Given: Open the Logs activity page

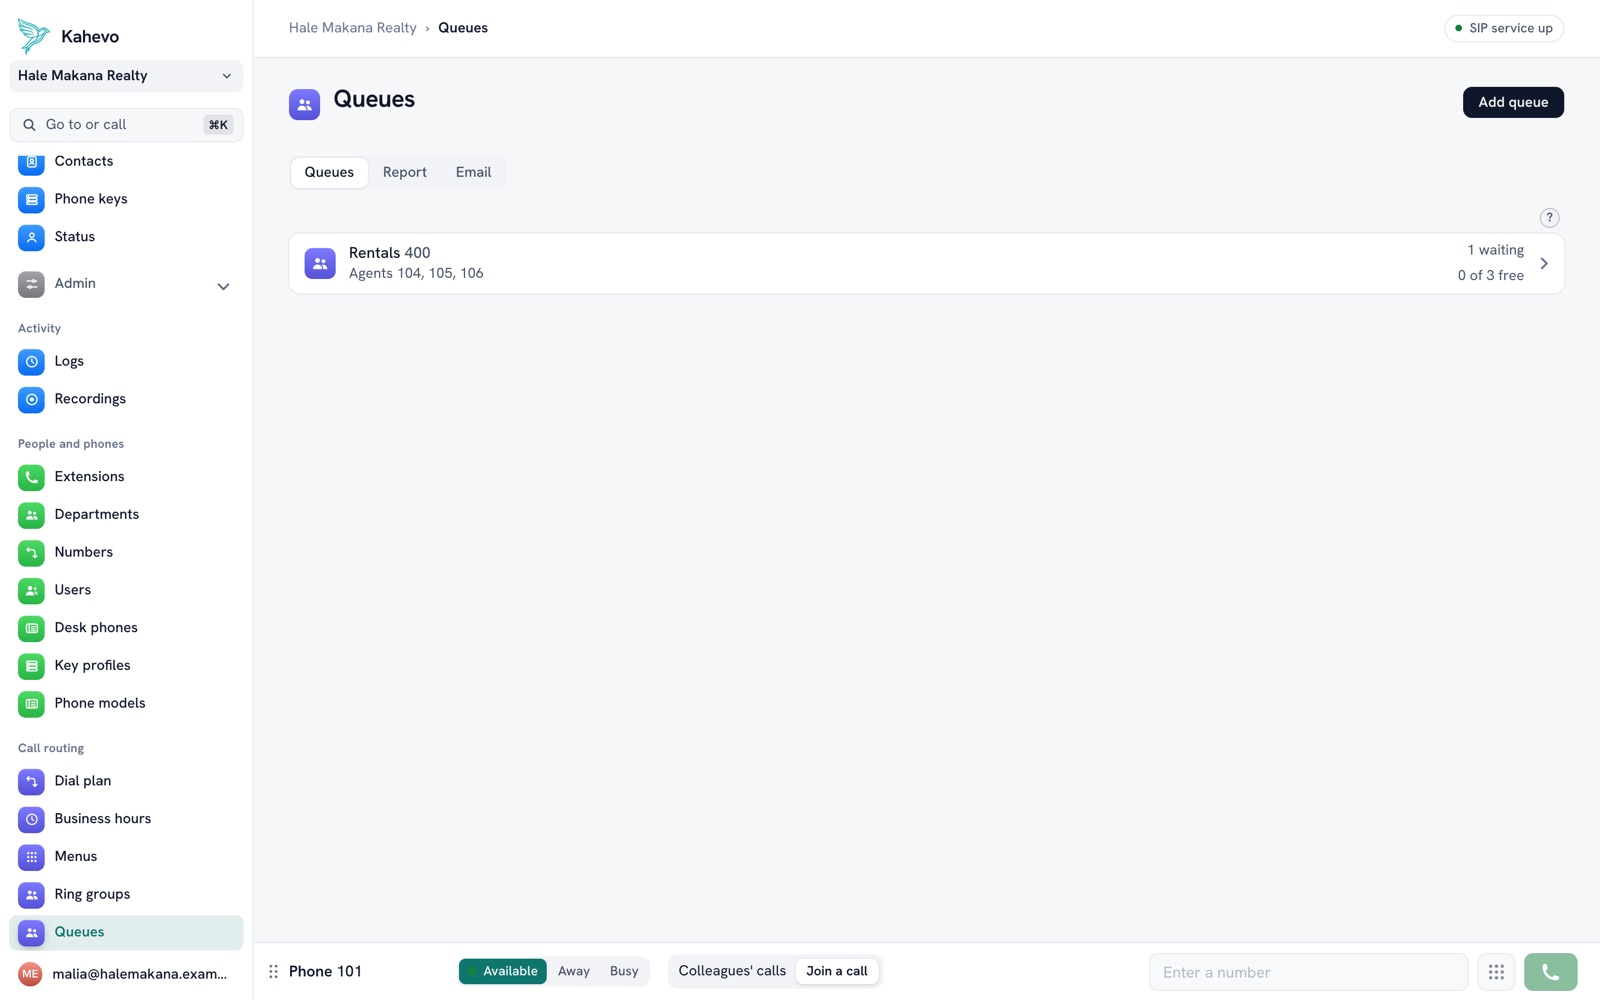Looking at the screenshot, I should coord(126,361).
